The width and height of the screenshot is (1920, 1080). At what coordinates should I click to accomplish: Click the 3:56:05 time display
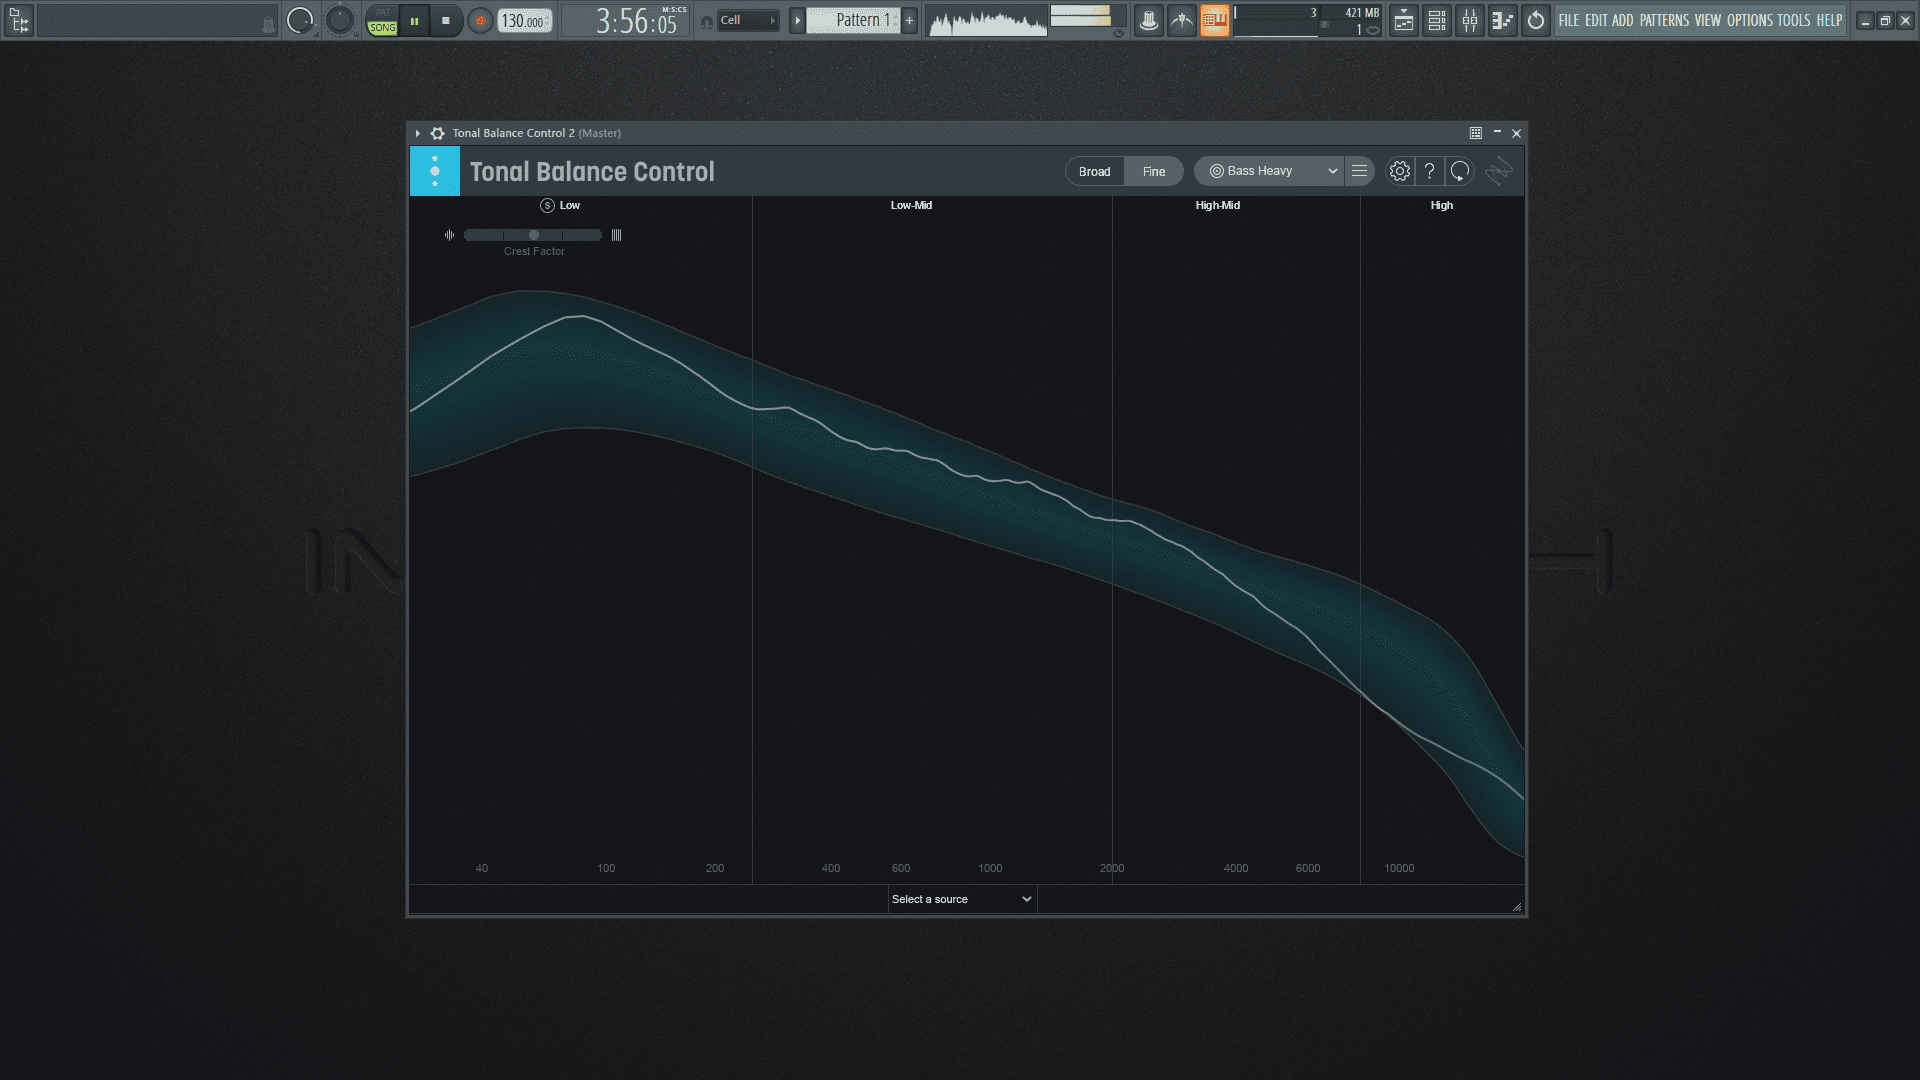click(636, 20)
